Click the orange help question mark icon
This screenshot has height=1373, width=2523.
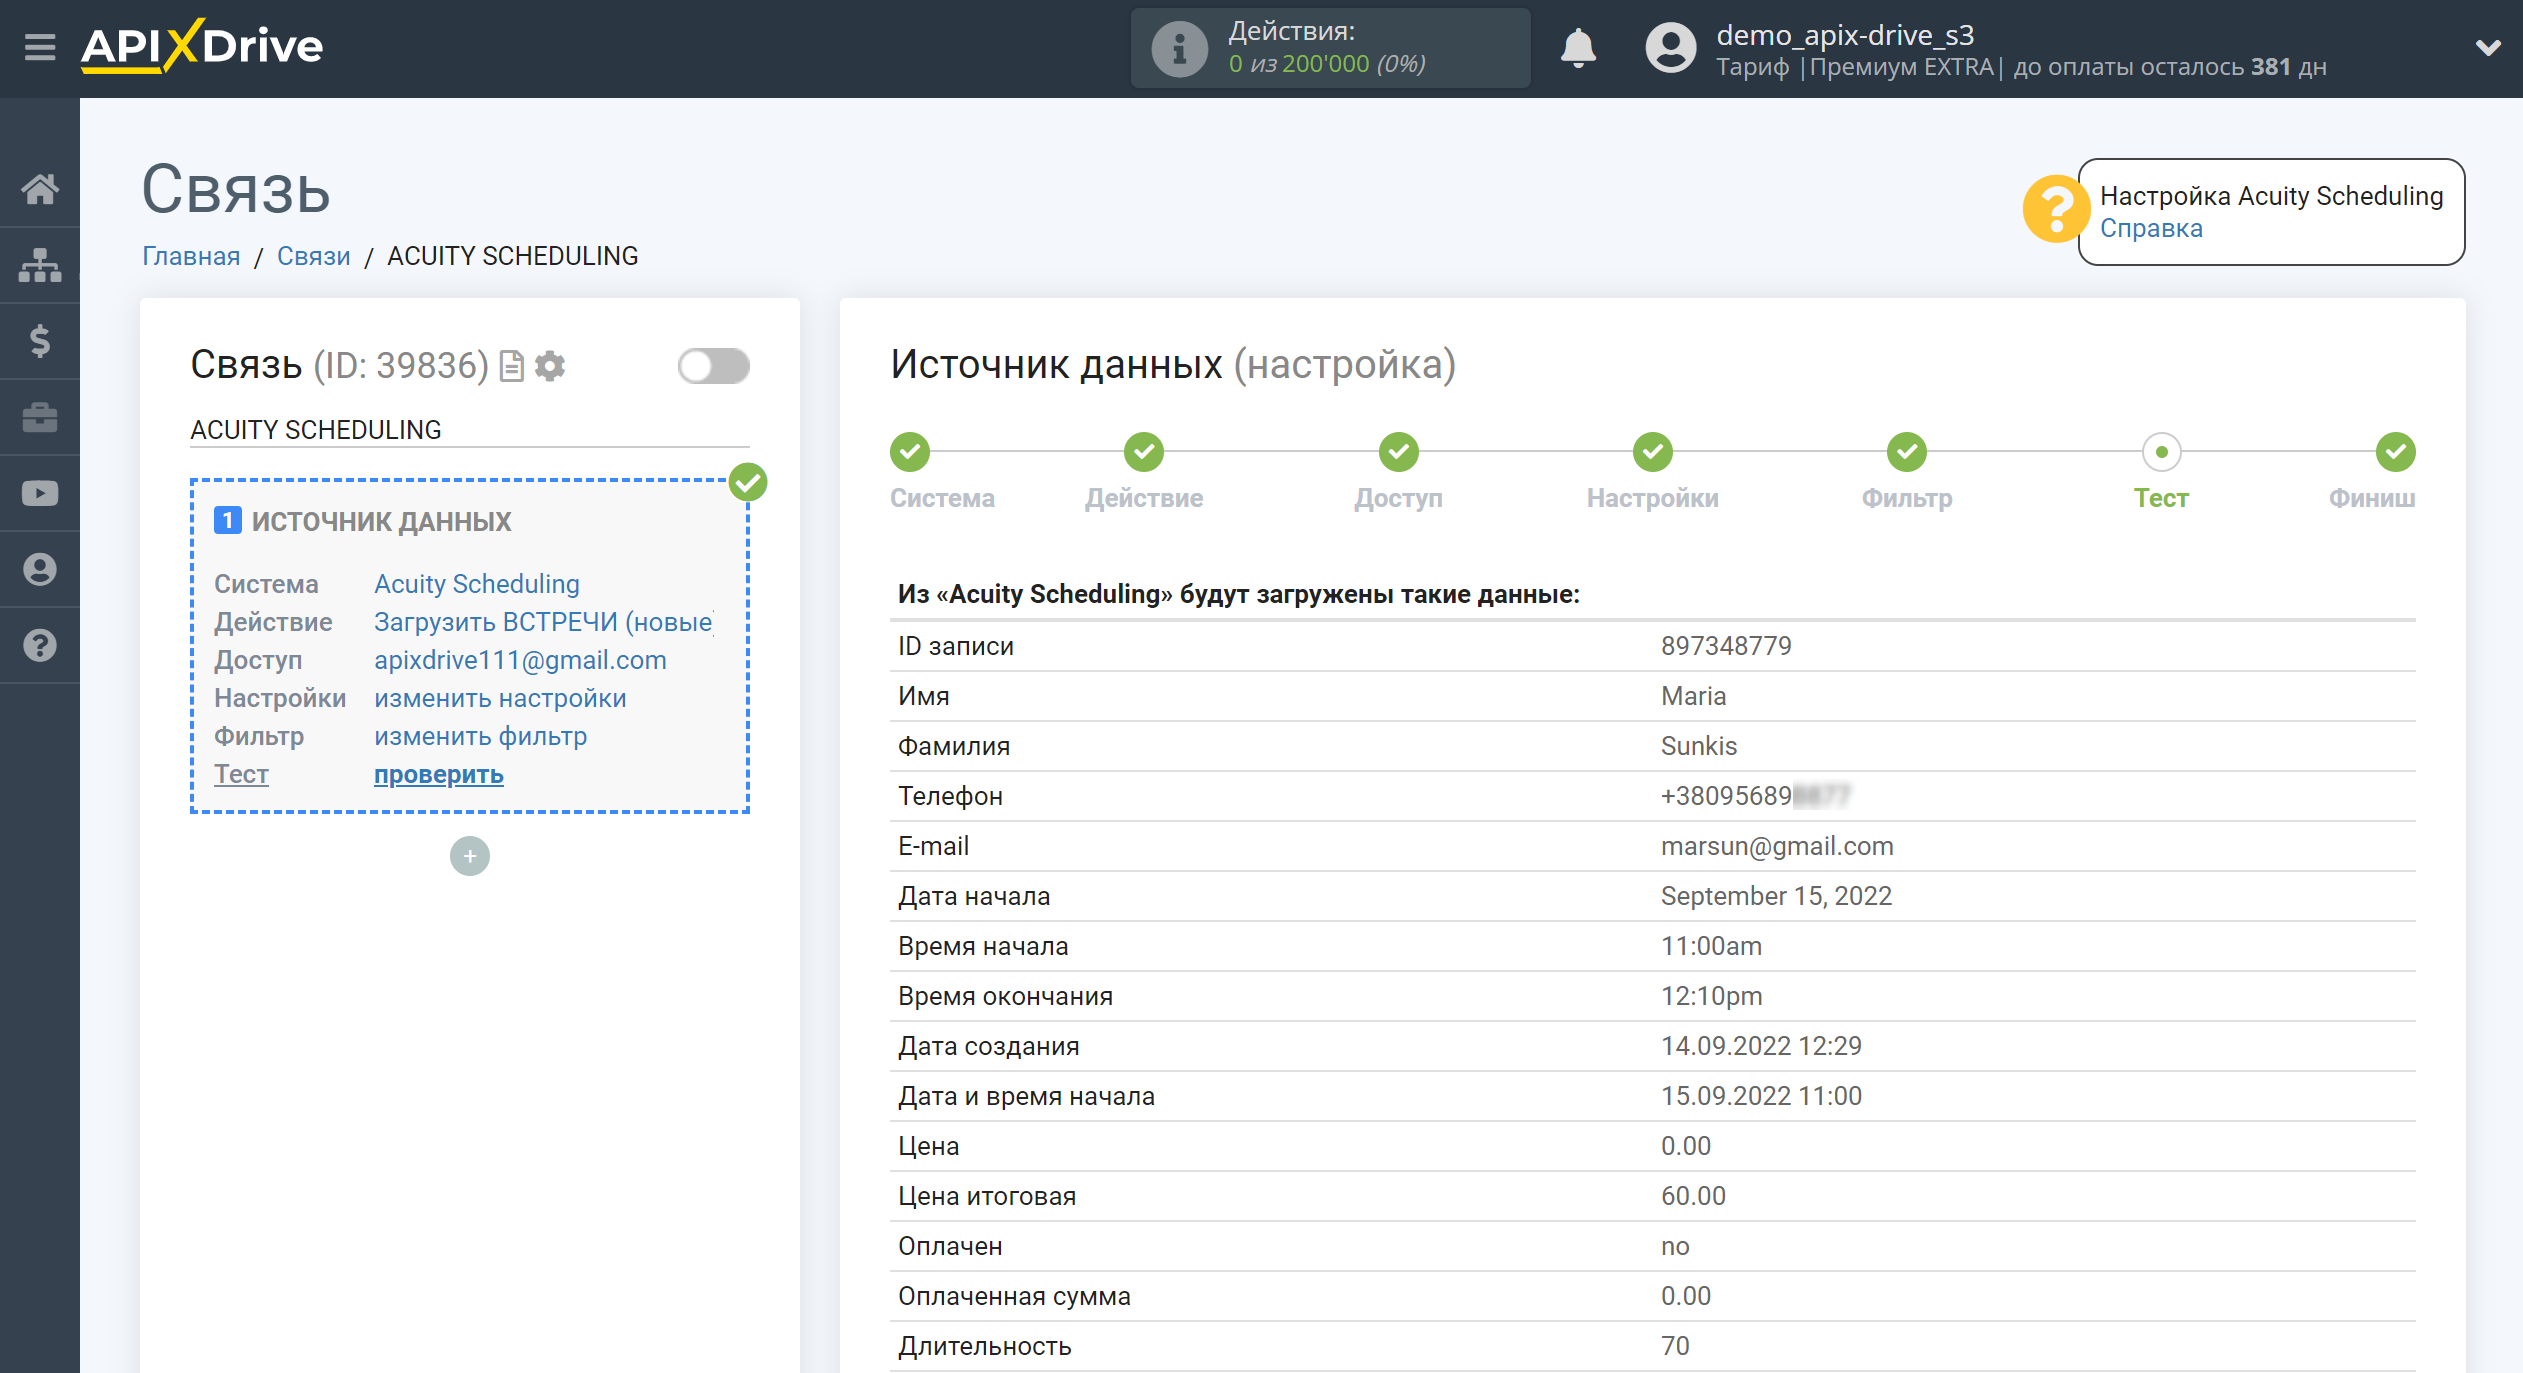[x=2055, y=209]
